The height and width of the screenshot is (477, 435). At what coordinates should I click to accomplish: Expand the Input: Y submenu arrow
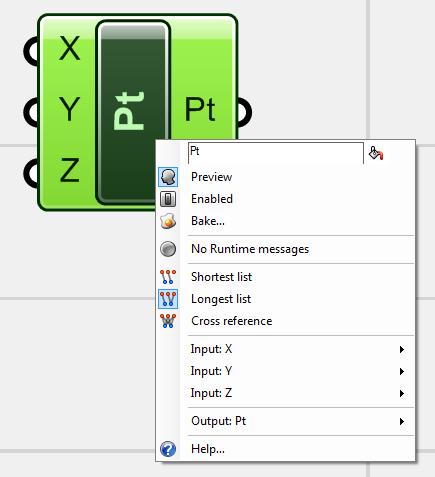coord(402,371)
